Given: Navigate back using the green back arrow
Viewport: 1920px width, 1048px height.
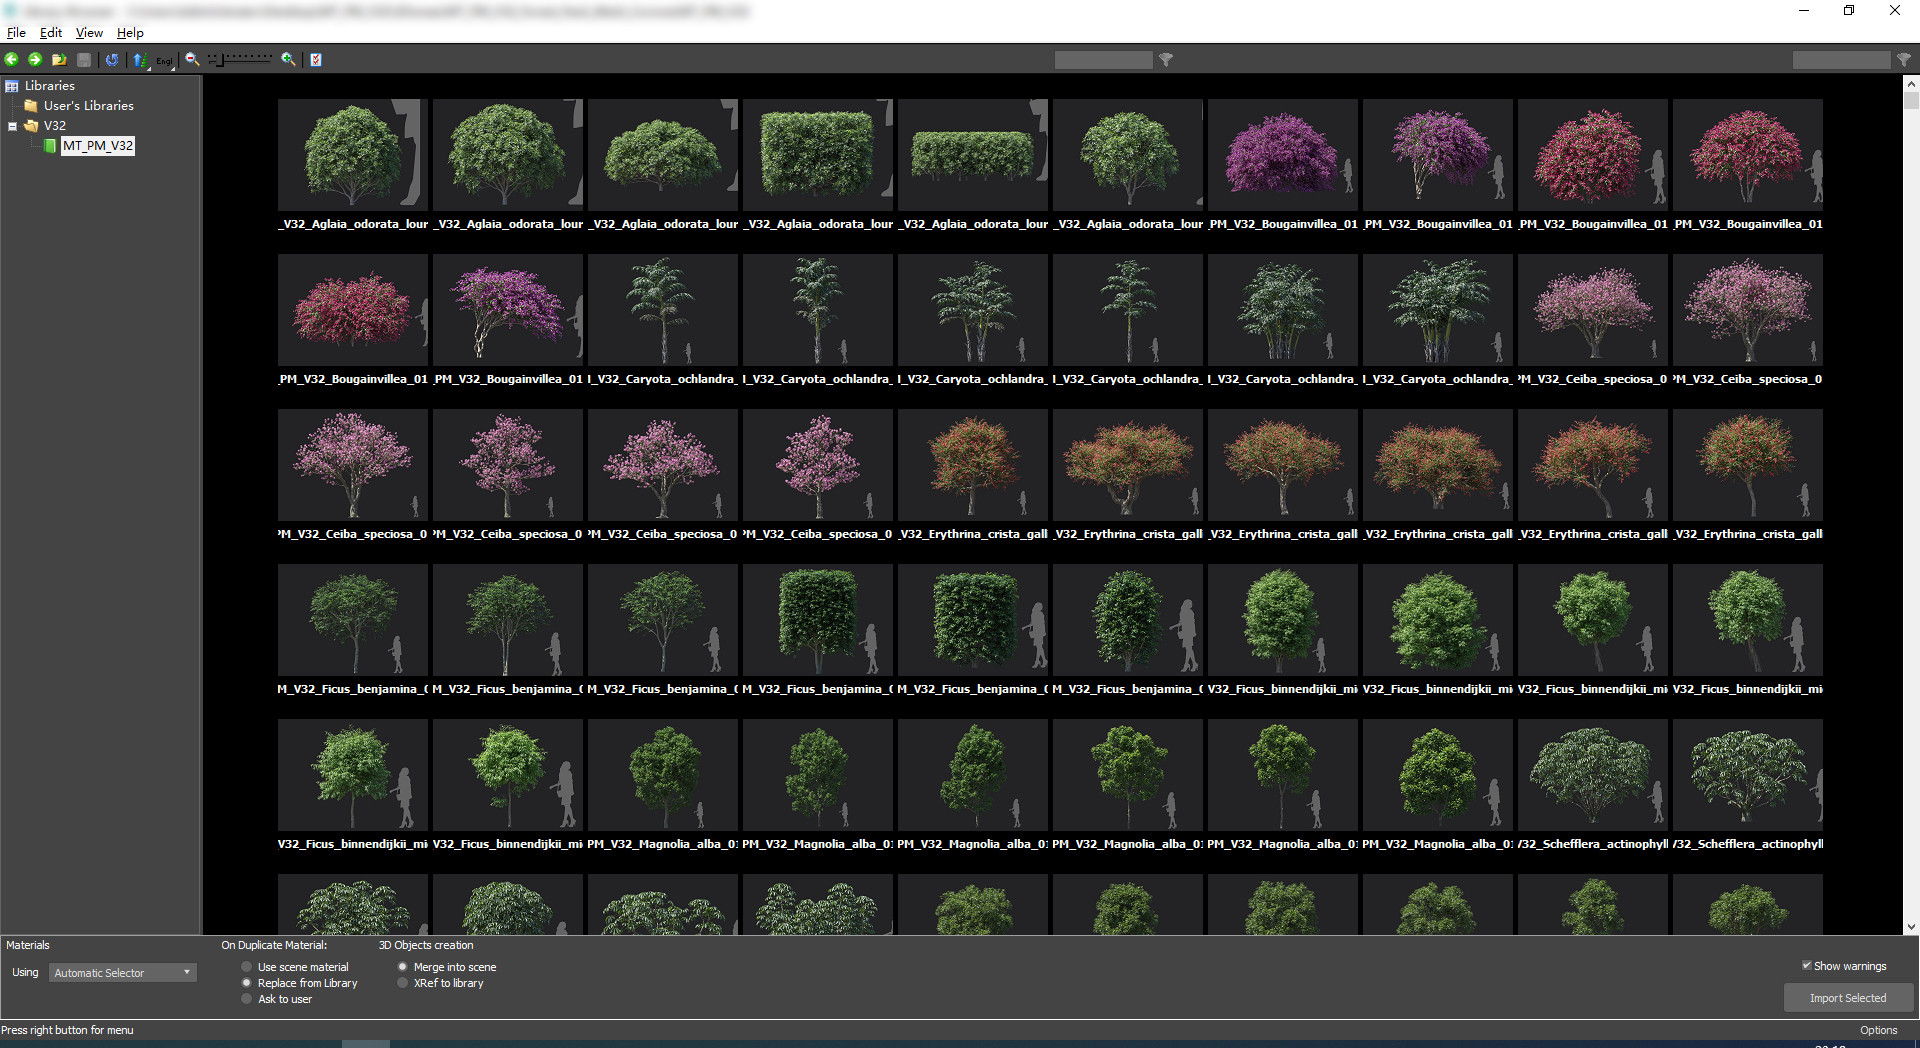Looking at the screenshot, I should coord(11,59).
